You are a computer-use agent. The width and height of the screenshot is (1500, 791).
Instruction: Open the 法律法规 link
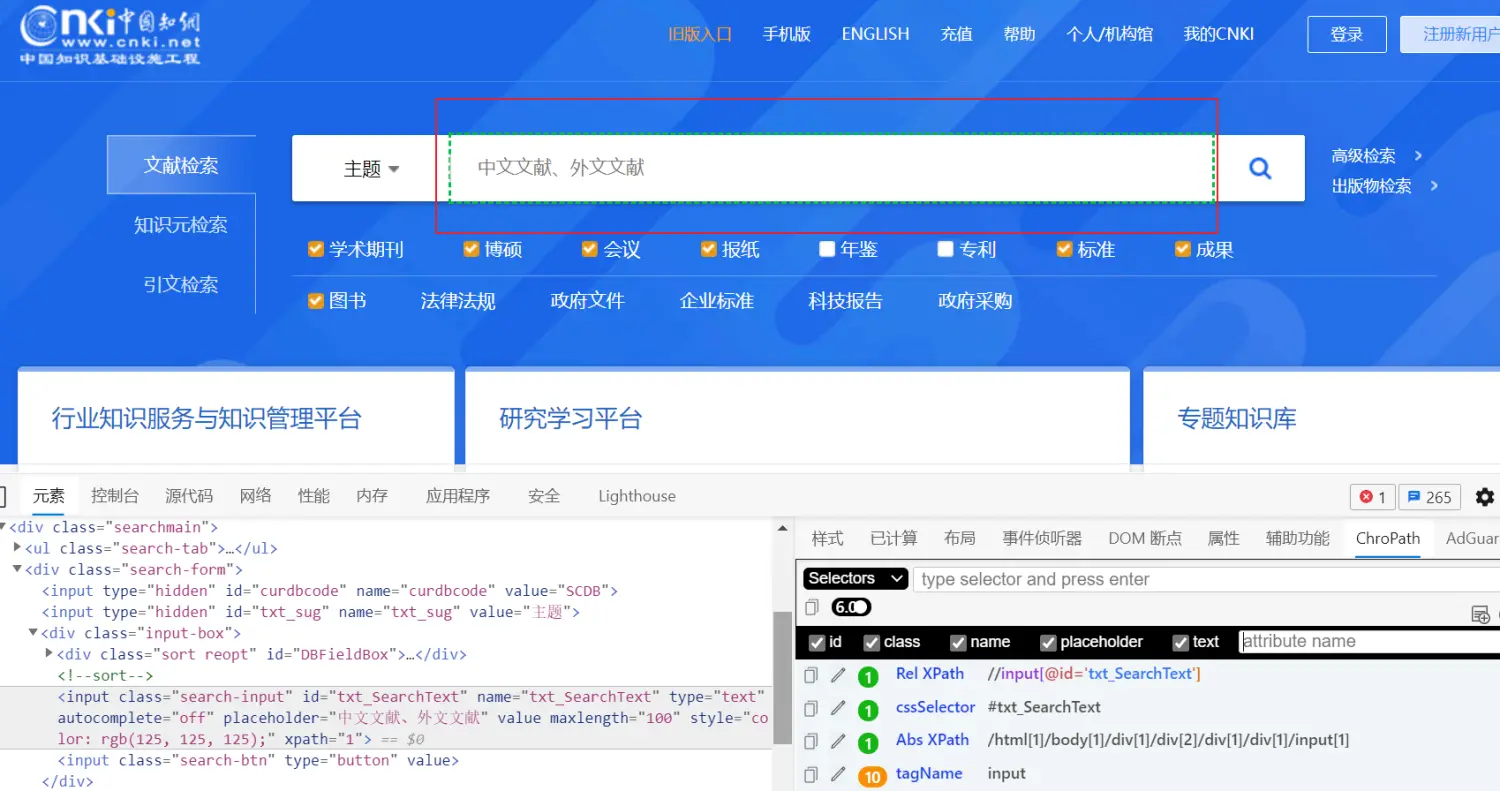[x=458, y=301]
